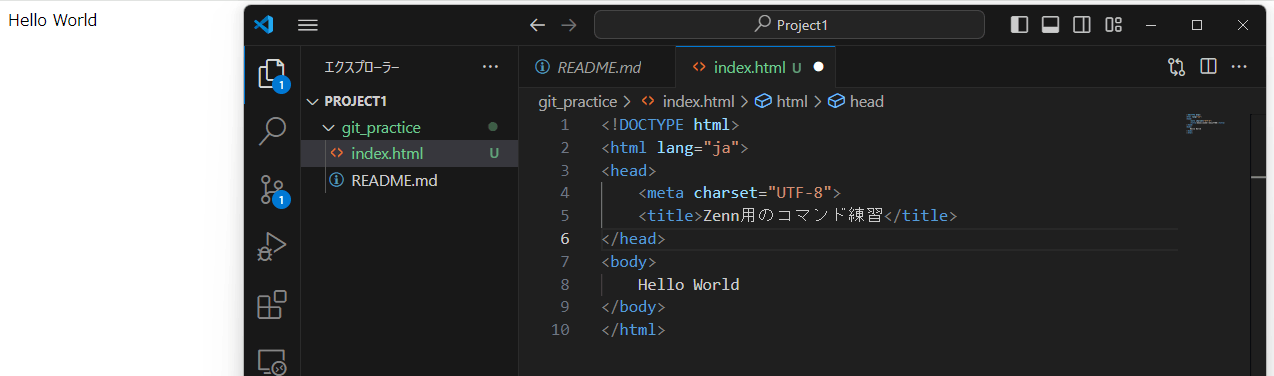
Task: Open the hamburger application menu
Action: point(308,25)
